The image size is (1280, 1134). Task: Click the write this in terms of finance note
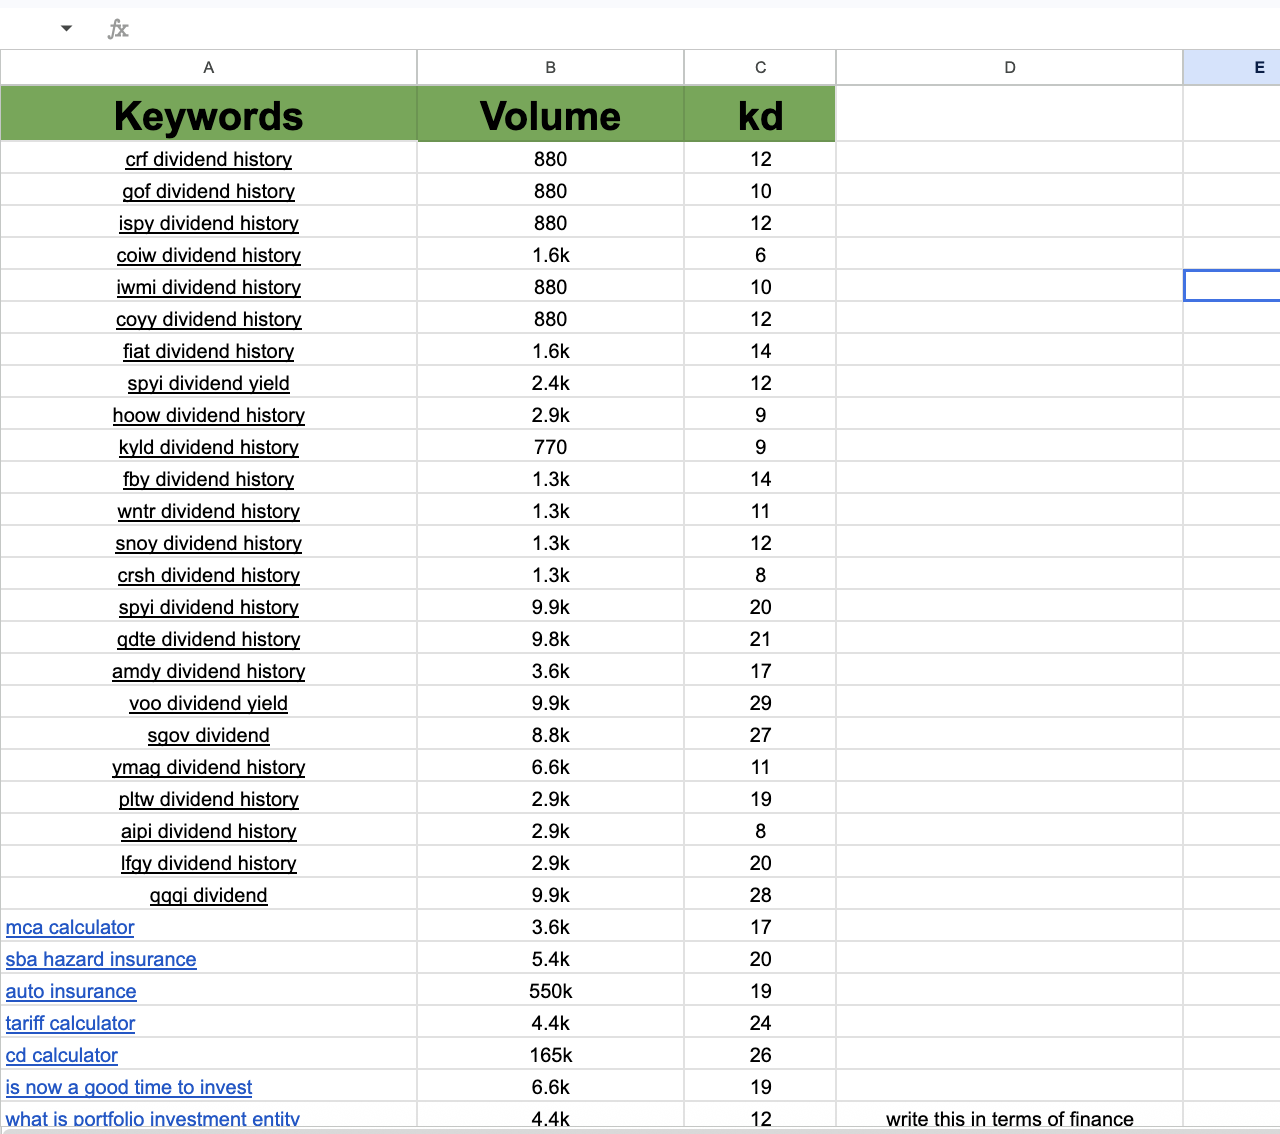(x=1010, y=1118)
